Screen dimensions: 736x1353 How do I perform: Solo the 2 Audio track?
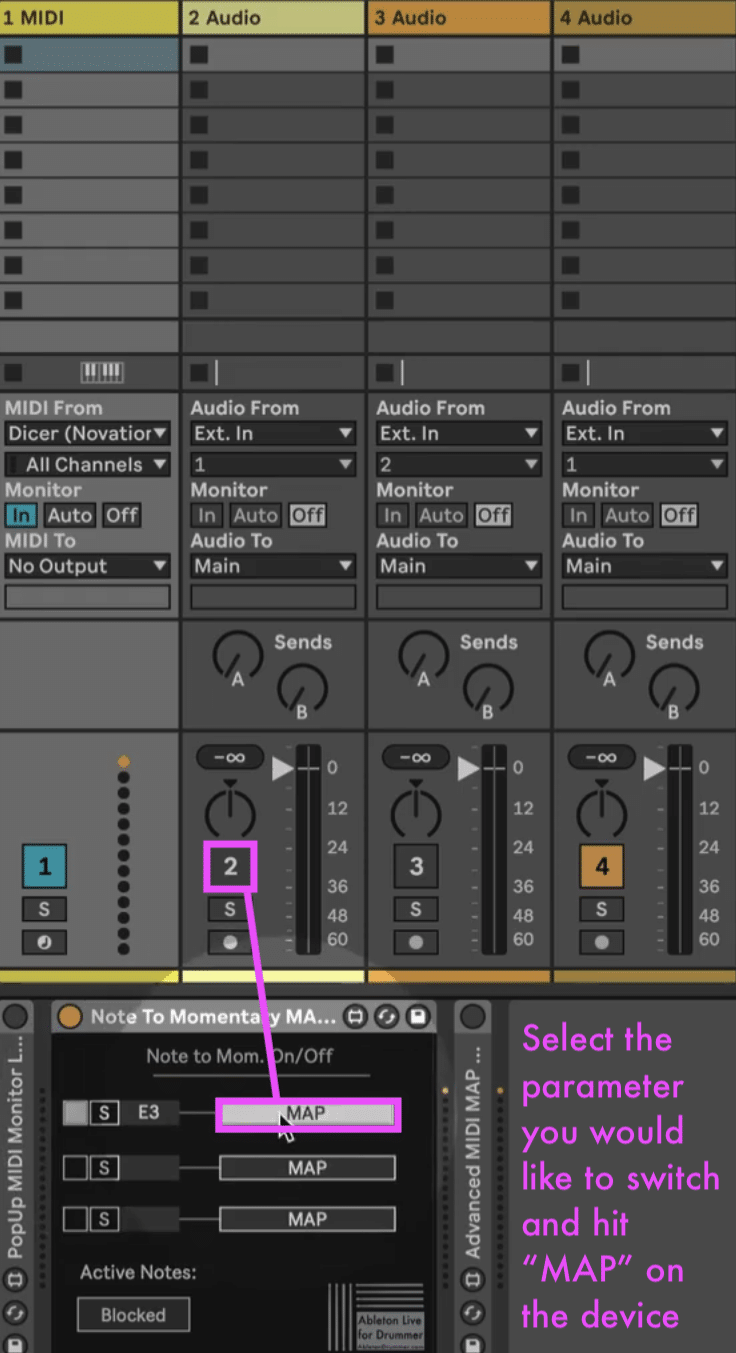click(230, 909)
